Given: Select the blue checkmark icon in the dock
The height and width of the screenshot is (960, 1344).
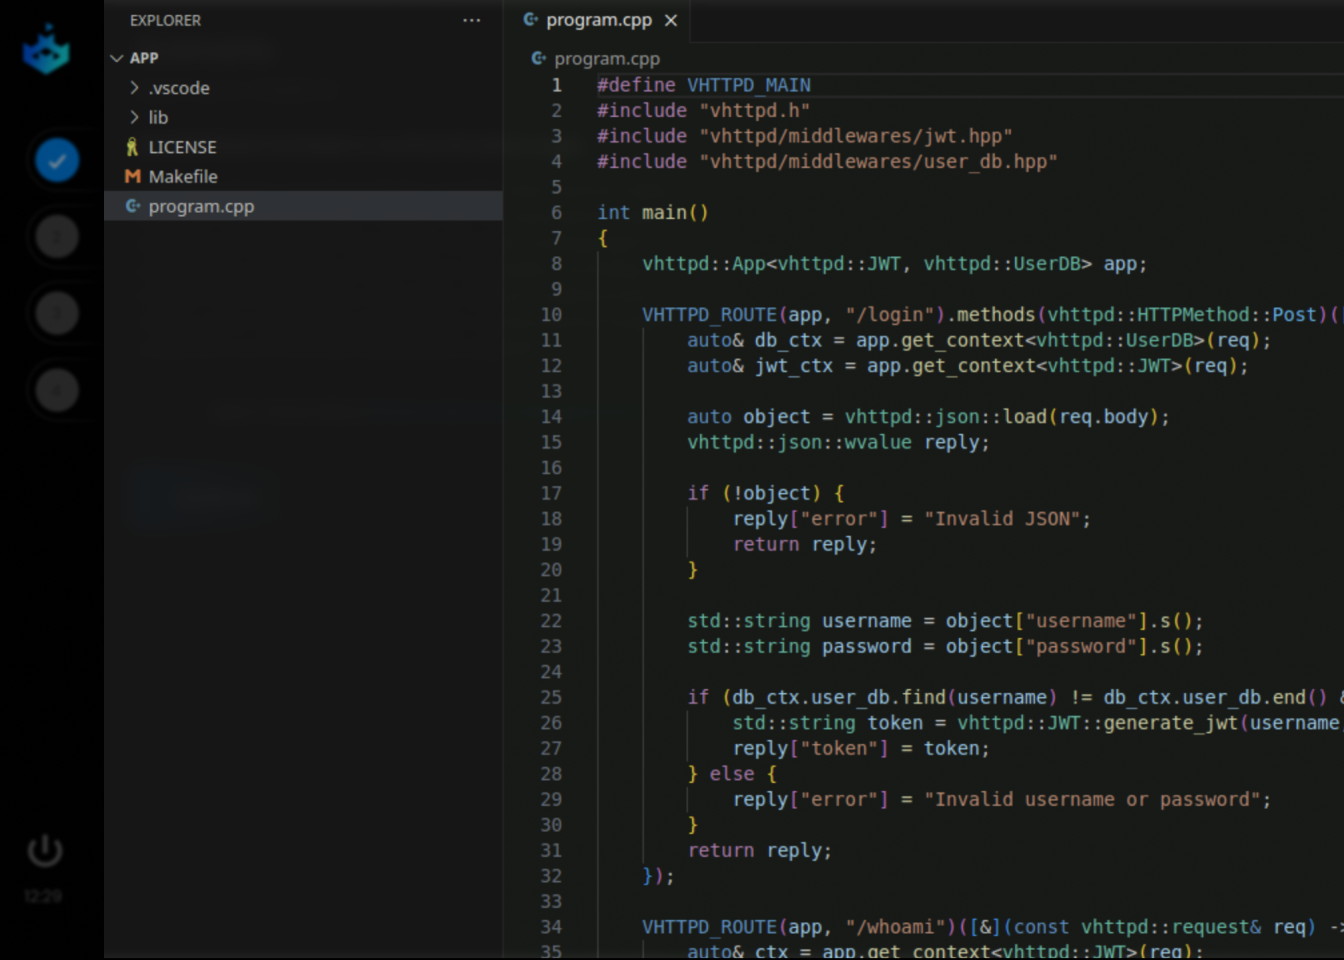Looking at the screenshot, I should 56,160.
